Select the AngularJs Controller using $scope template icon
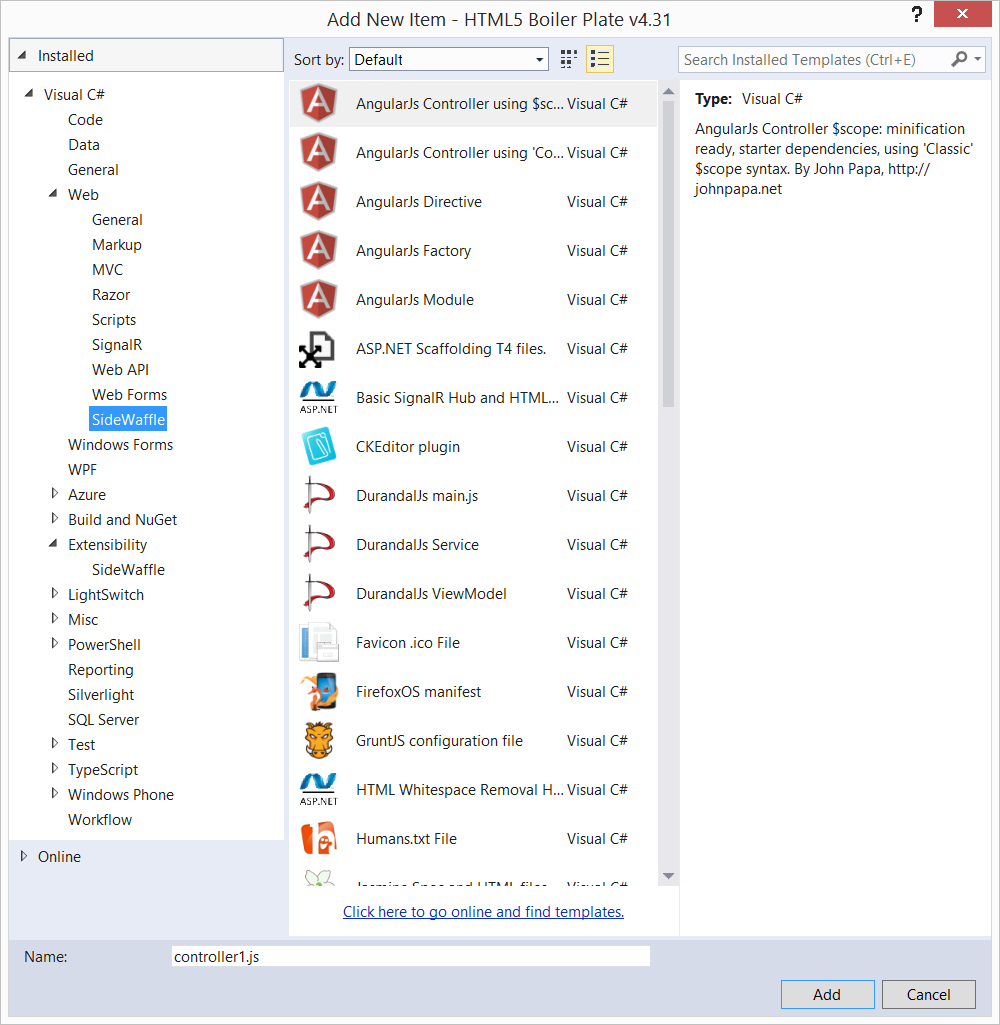Viewport: 1000px width, 1025px height. pyautogui.click(x=318, y=103)
